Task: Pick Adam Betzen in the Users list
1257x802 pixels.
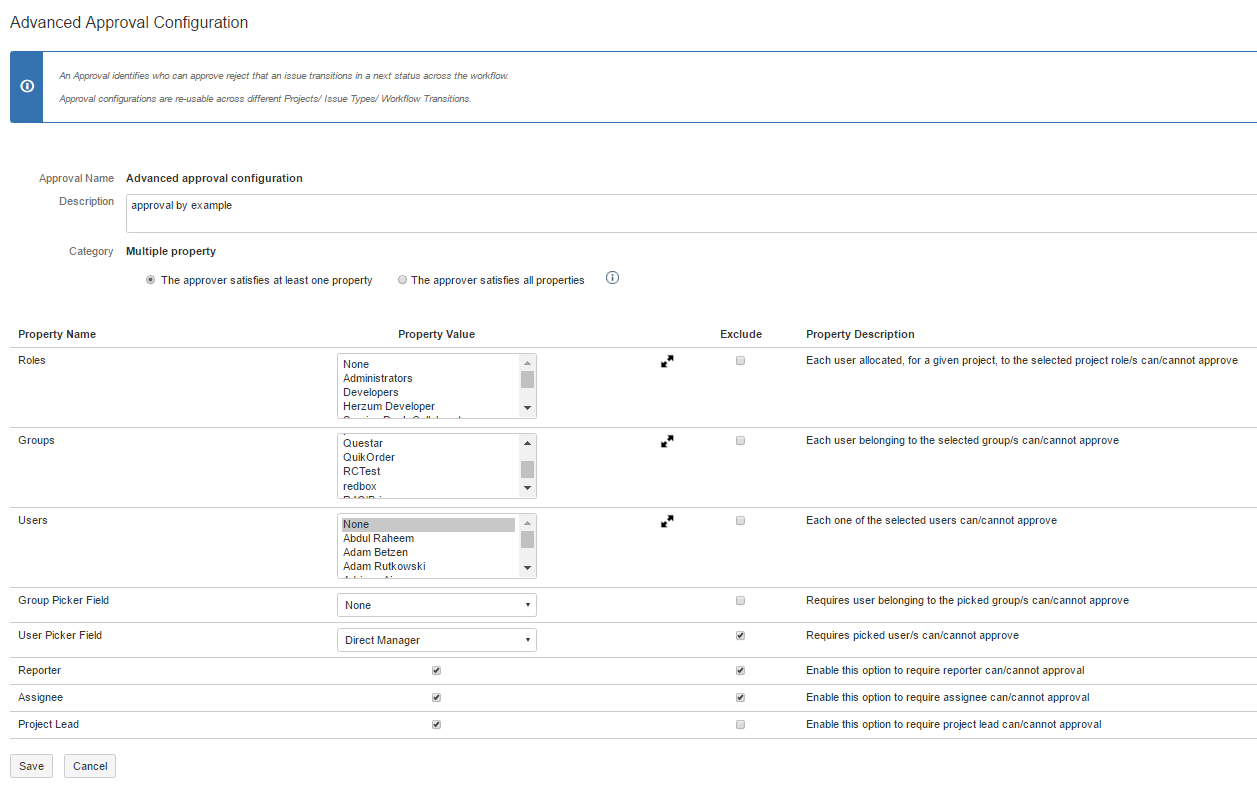Action: tap(376, 553)
